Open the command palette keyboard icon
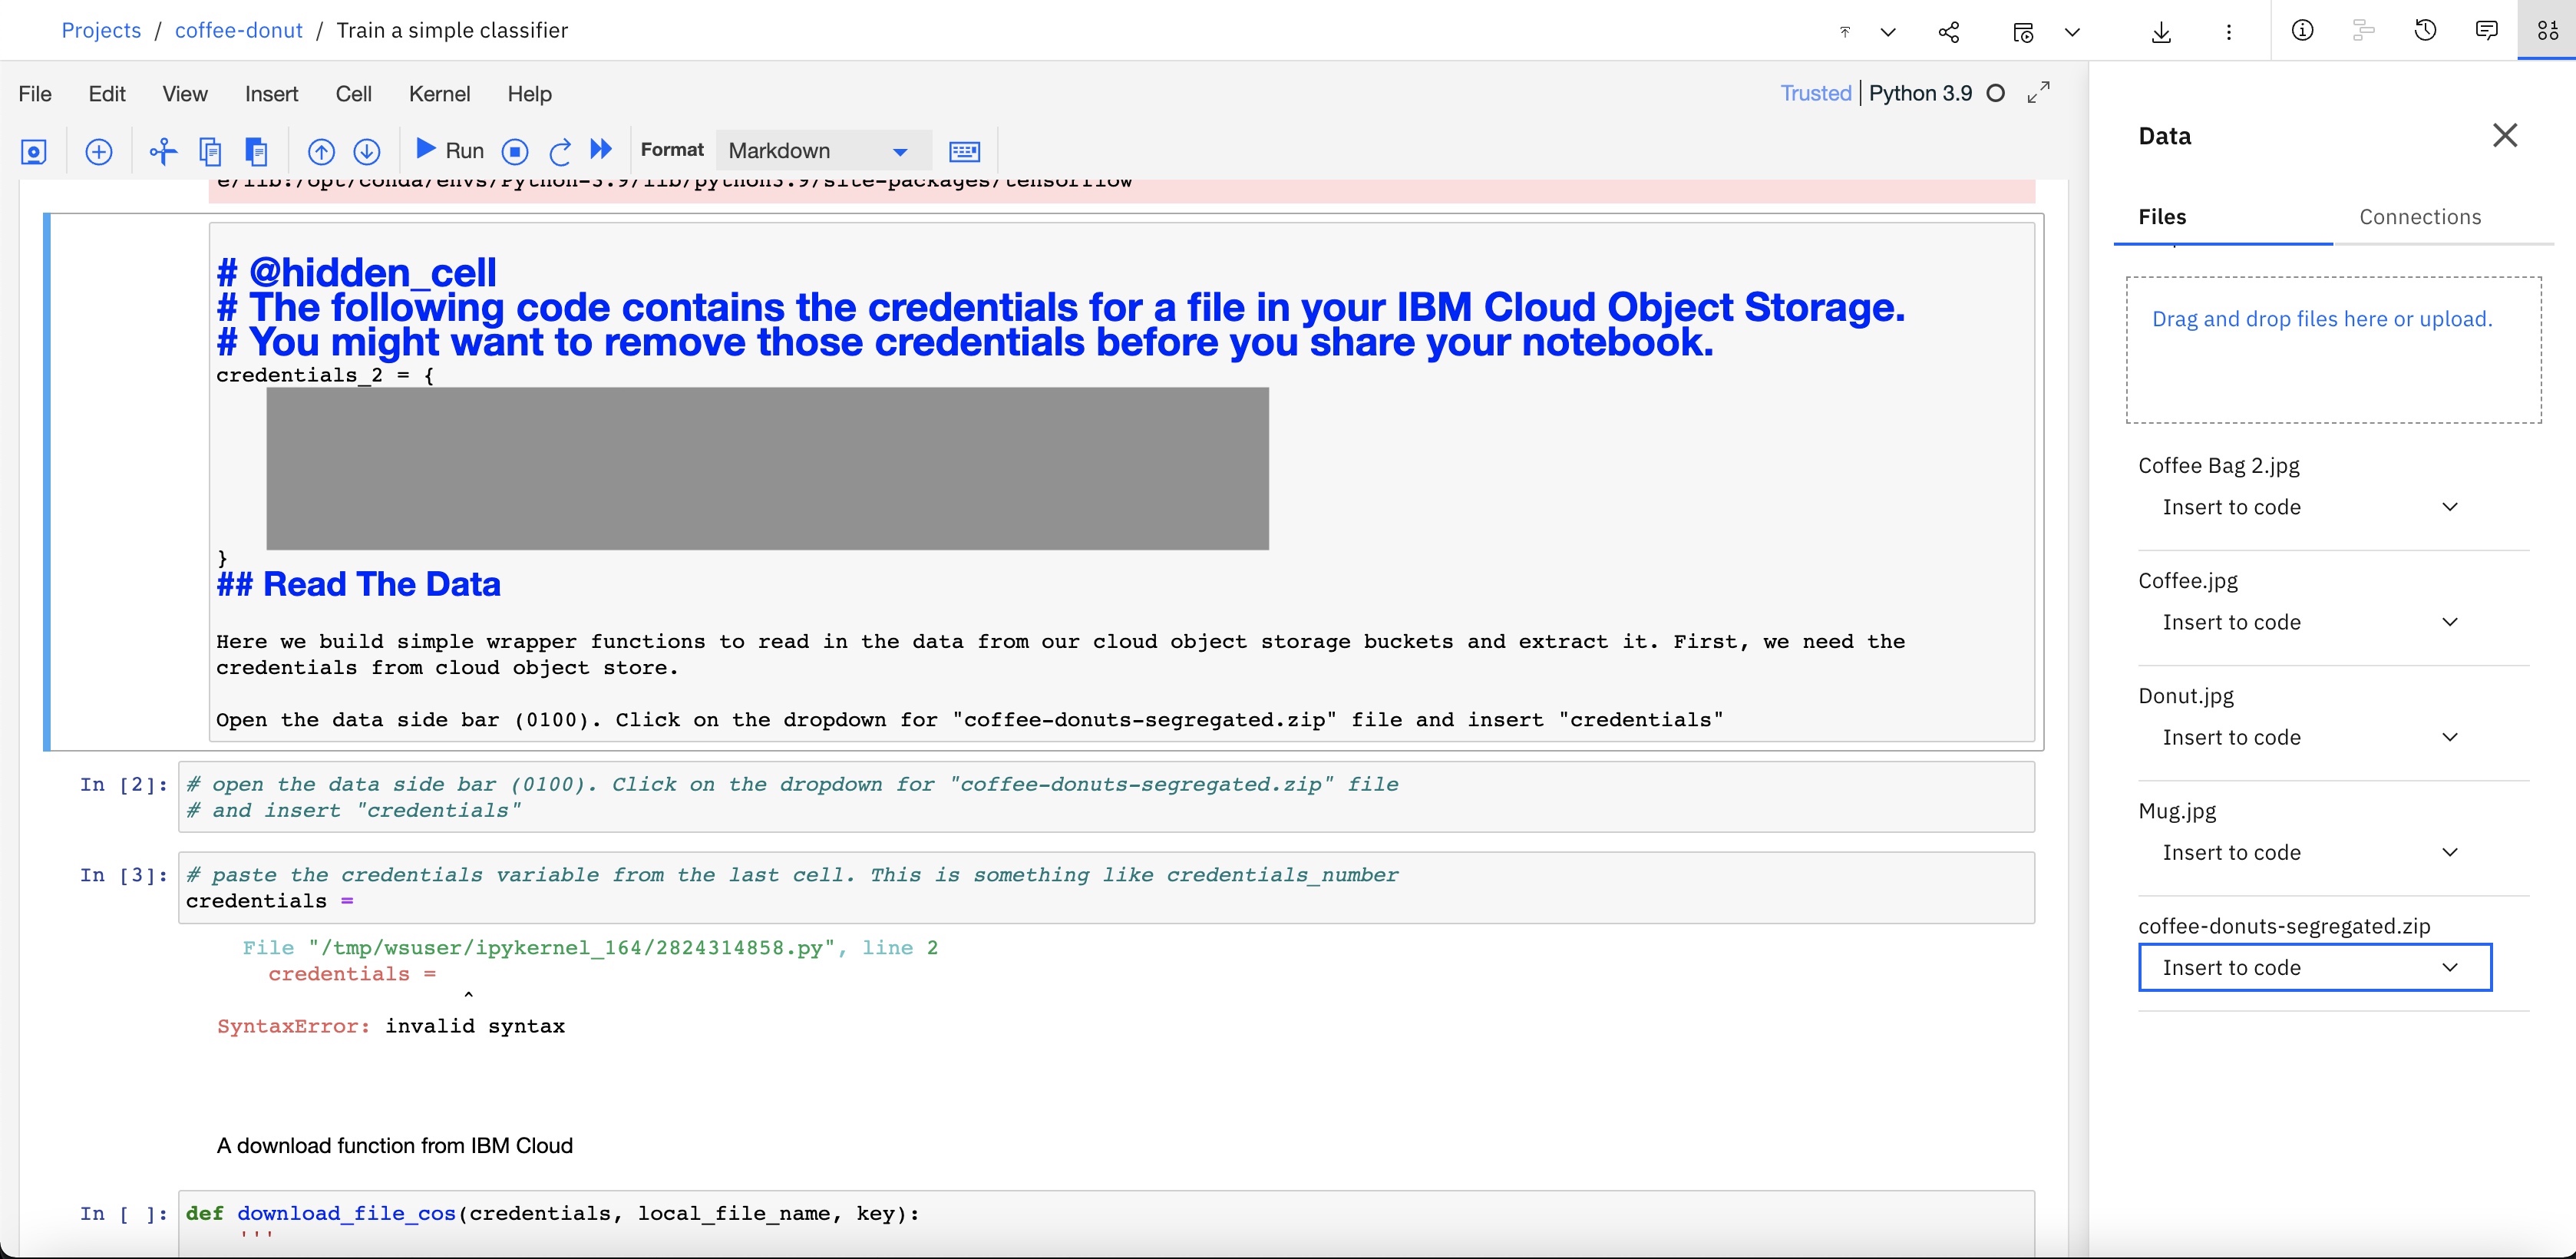 pyautogui.click(x=964, y=152)
